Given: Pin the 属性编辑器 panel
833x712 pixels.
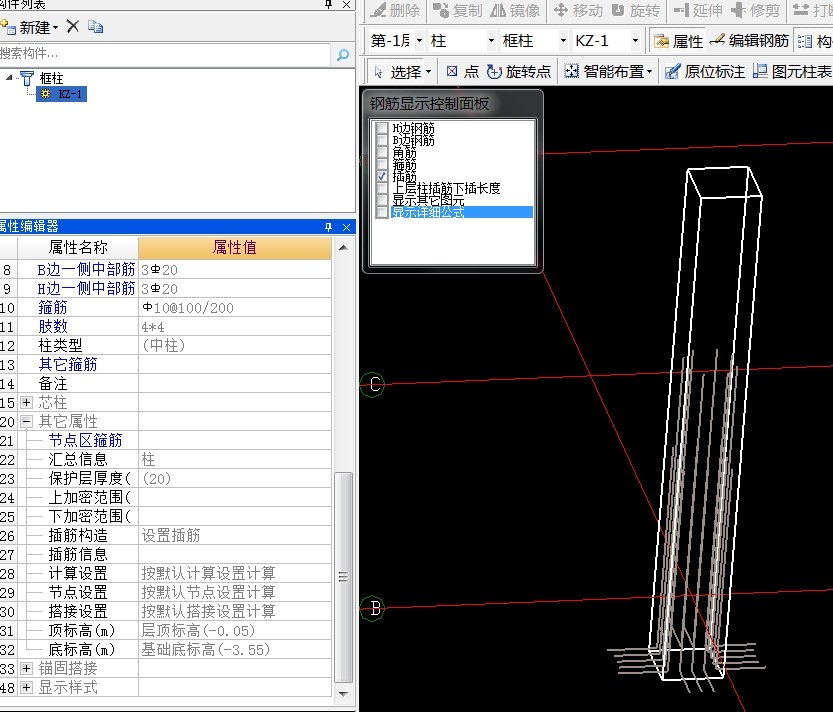Looking at the screenshot, I should tap(328, 227).
